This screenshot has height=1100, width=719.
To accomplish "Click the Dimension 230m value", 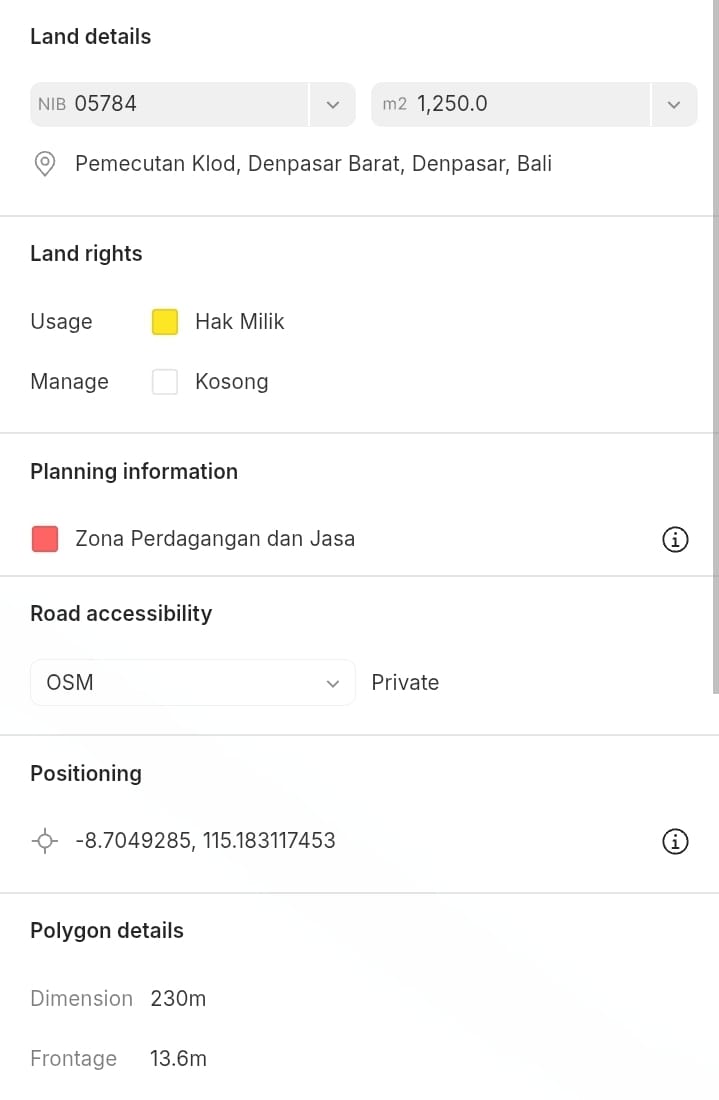I will coord(178,999).
